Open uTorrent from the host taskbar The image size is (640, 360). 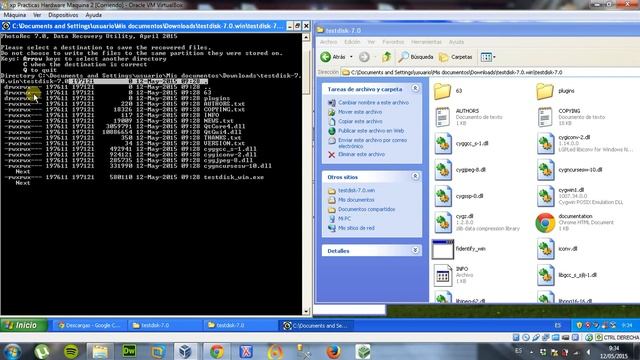(42, 351)
